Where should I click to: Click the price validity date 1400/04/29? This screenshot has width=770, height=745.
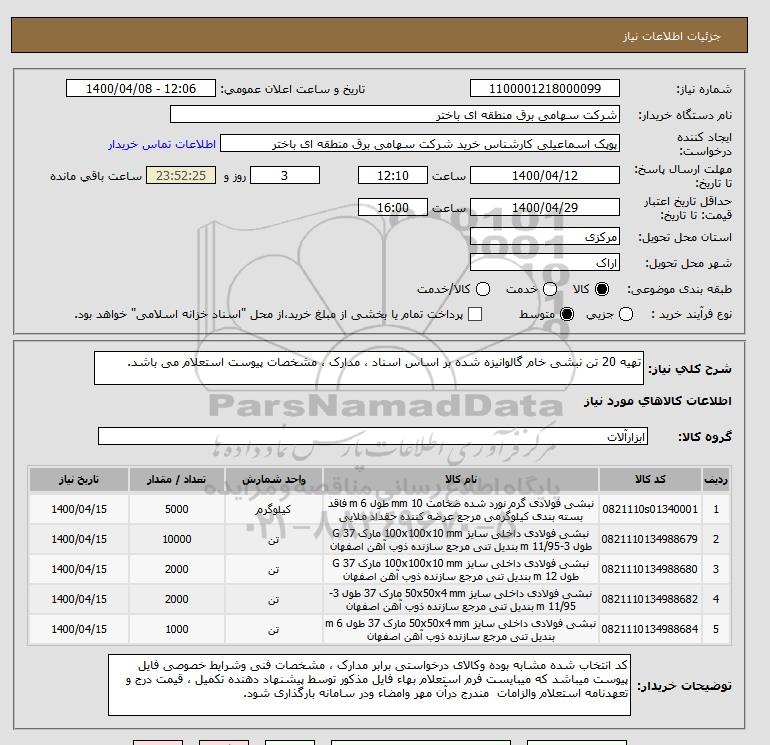545,207
